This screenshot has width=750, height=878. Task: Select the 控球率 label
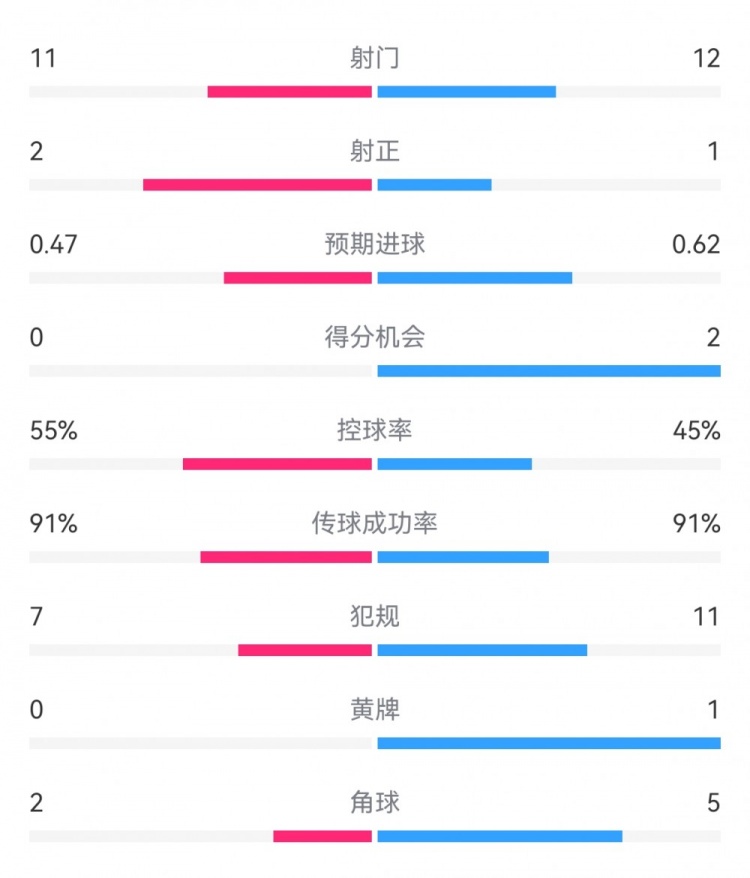click(375, 430)
